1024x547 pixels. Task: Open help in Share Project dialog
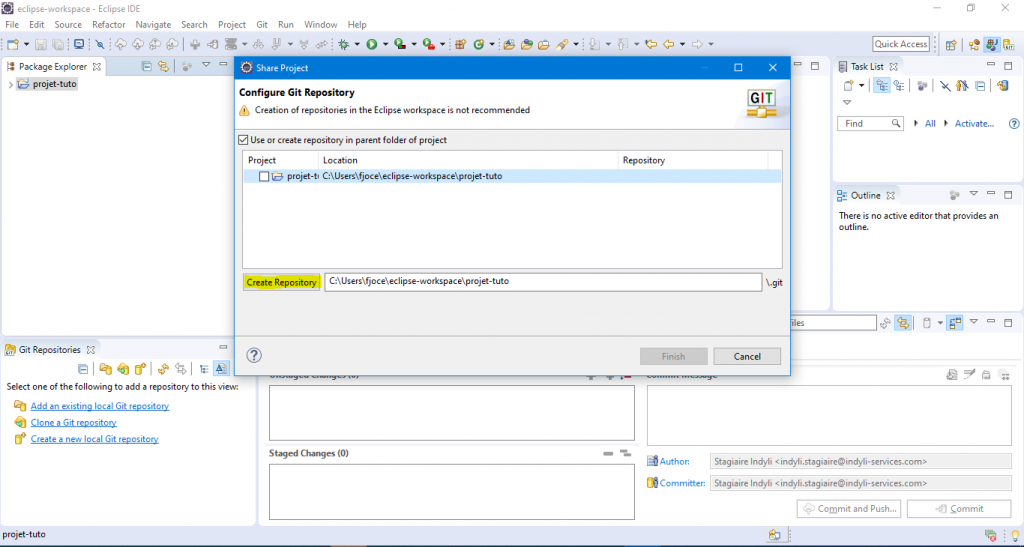pos(254,355)
